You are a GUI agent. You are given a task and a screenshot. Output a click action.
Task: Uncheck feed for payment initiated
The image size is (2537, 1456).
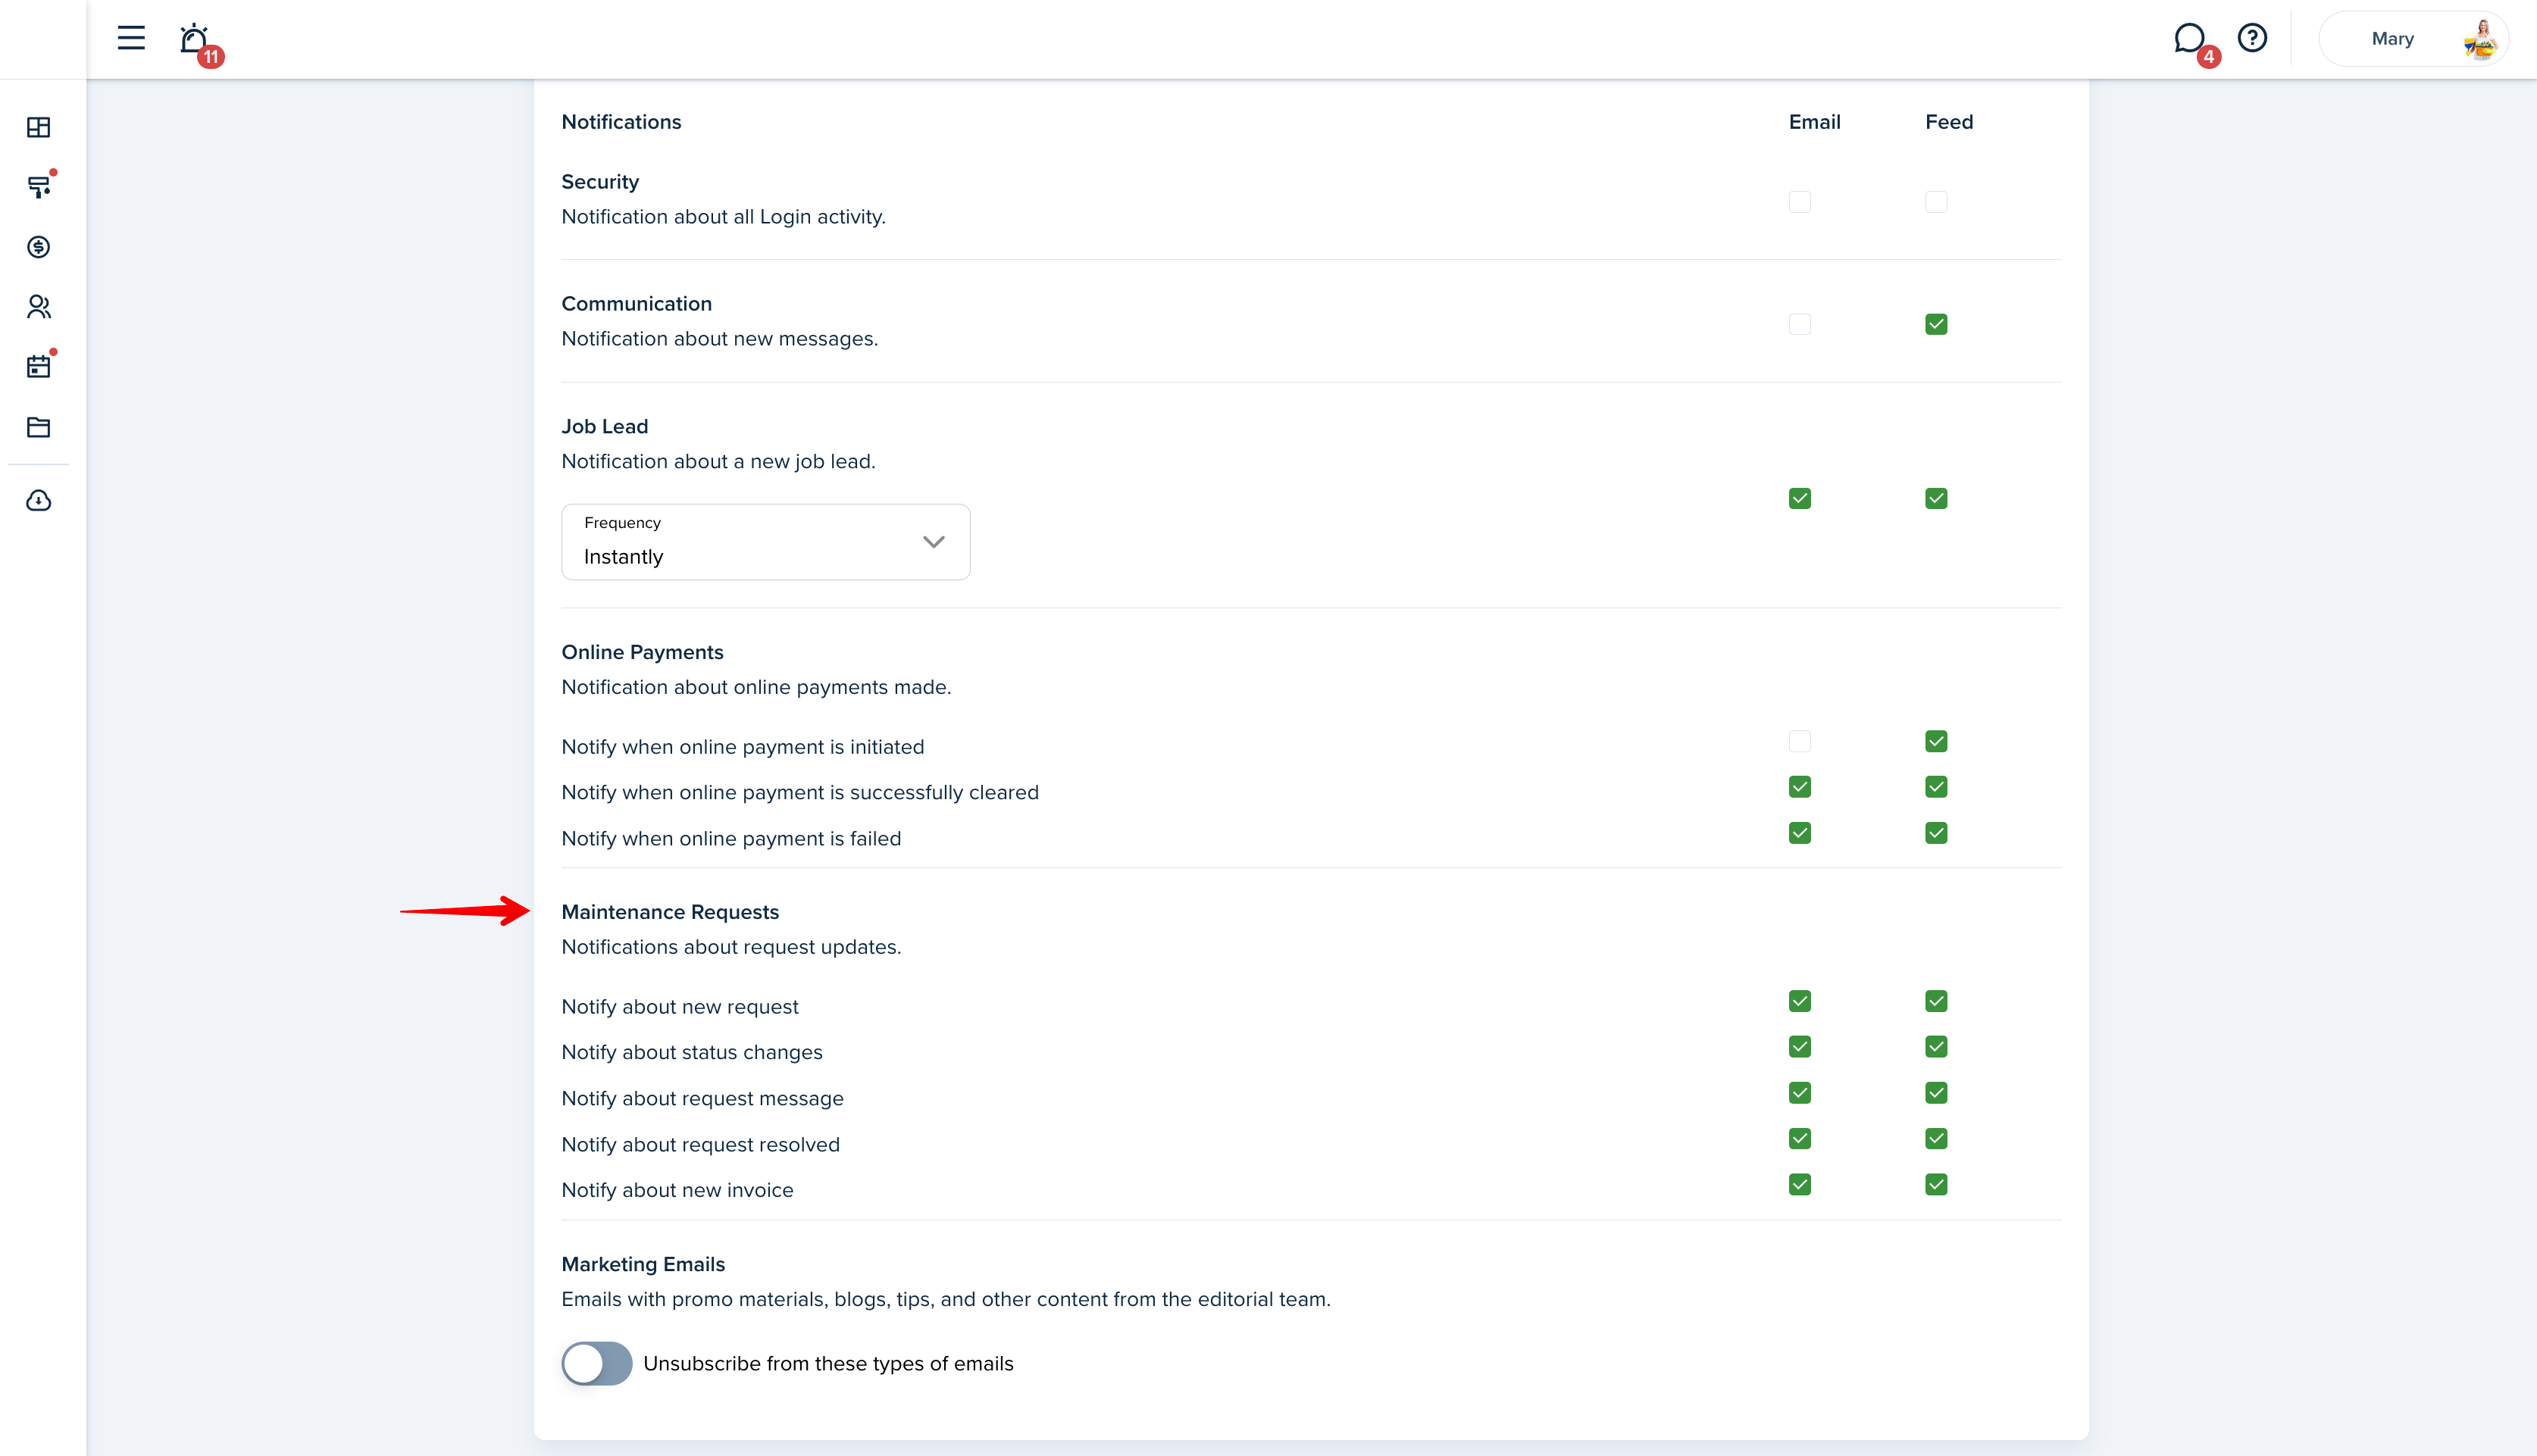tap(1936, 741)
